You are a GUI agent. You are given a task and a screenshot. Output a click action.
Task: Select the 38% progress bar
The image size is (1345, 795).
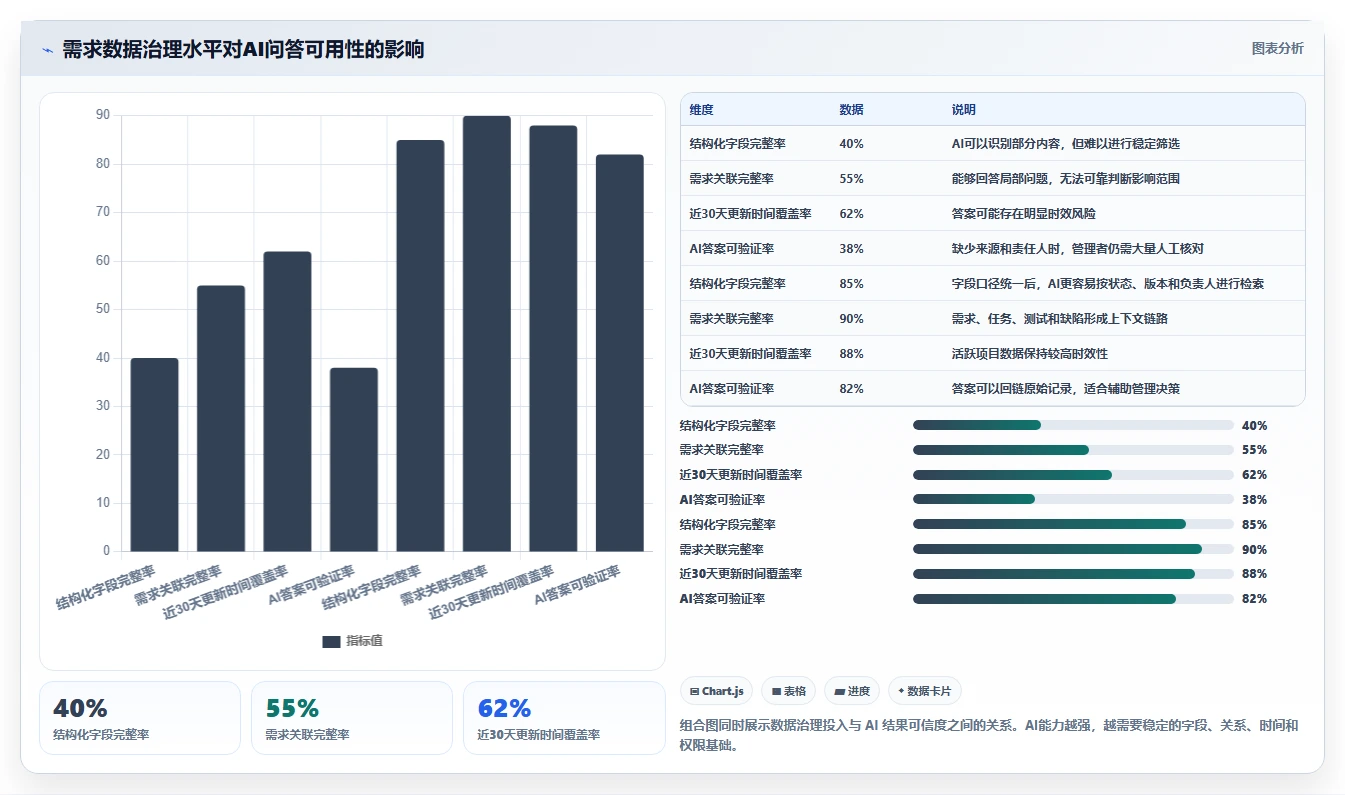[1073, 499]
